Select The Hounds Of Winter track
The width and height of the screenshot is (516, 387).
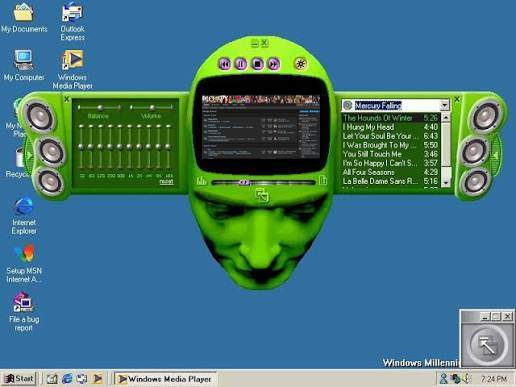pos(390,118)
